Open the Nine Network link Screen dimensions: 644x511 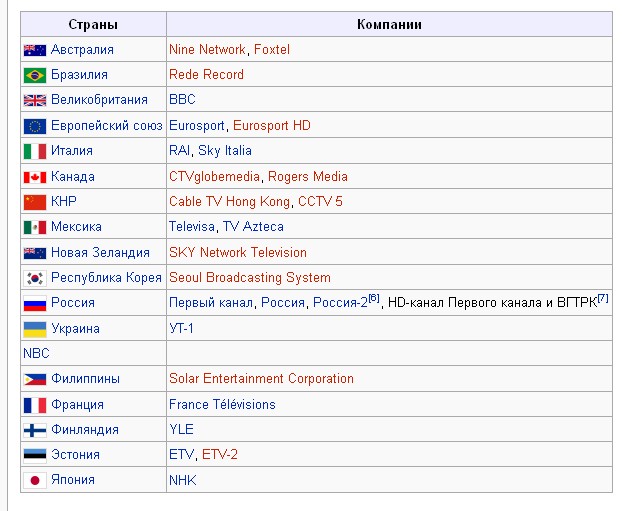(x=207, y=49)
